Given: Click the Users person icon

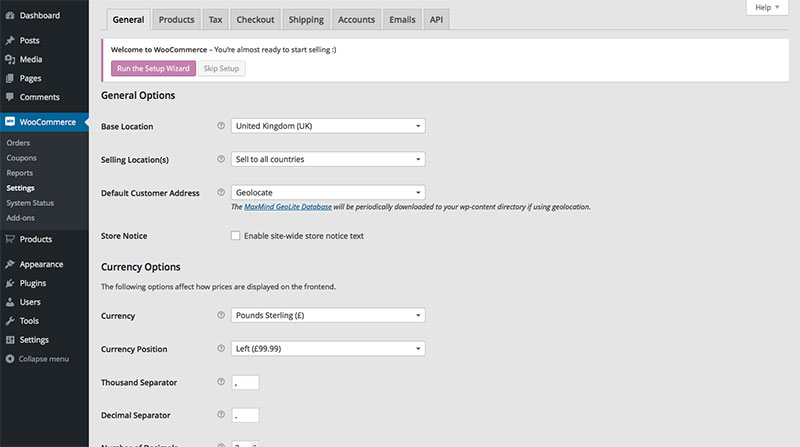Looking at the screenshot, I should (10, 302).
